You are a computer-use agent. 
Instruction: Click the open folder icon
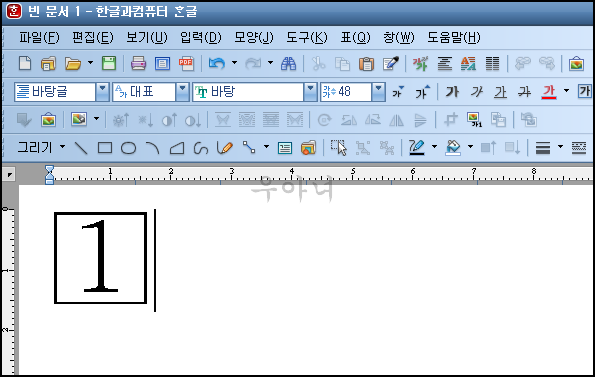(x=72, y=64)
